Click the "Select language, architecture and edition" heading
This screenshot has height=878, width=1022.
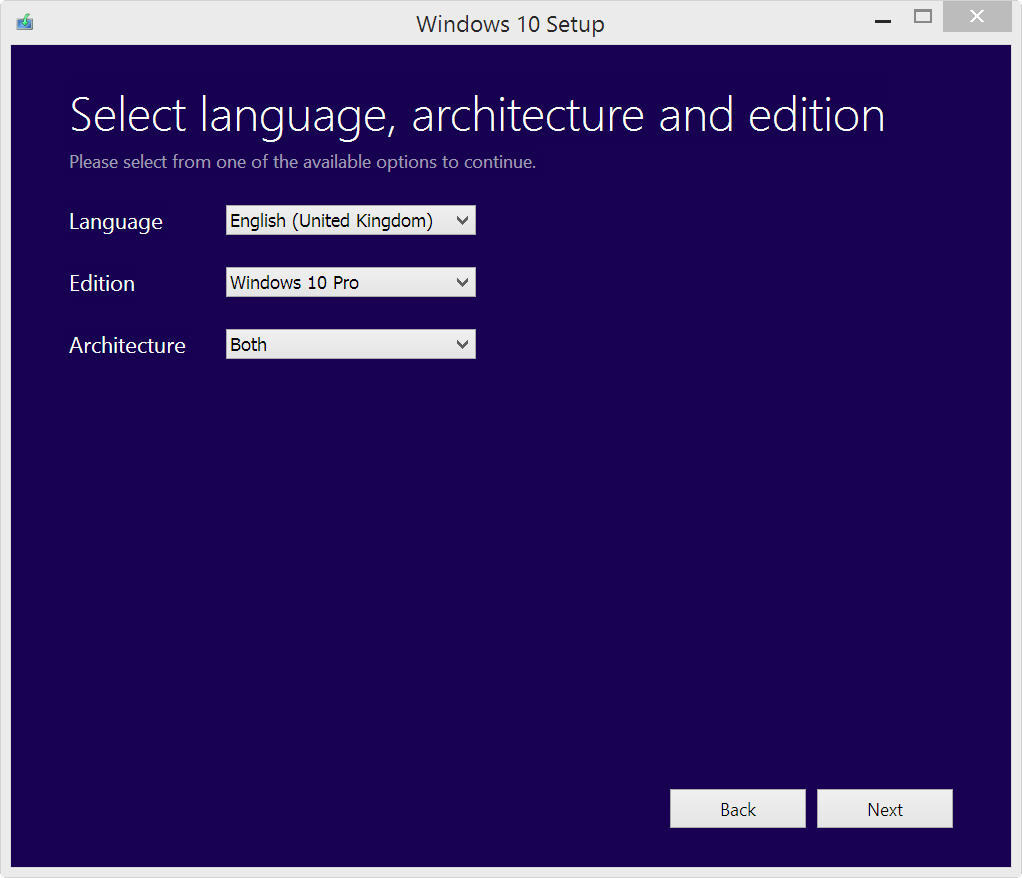click(477, 116)
